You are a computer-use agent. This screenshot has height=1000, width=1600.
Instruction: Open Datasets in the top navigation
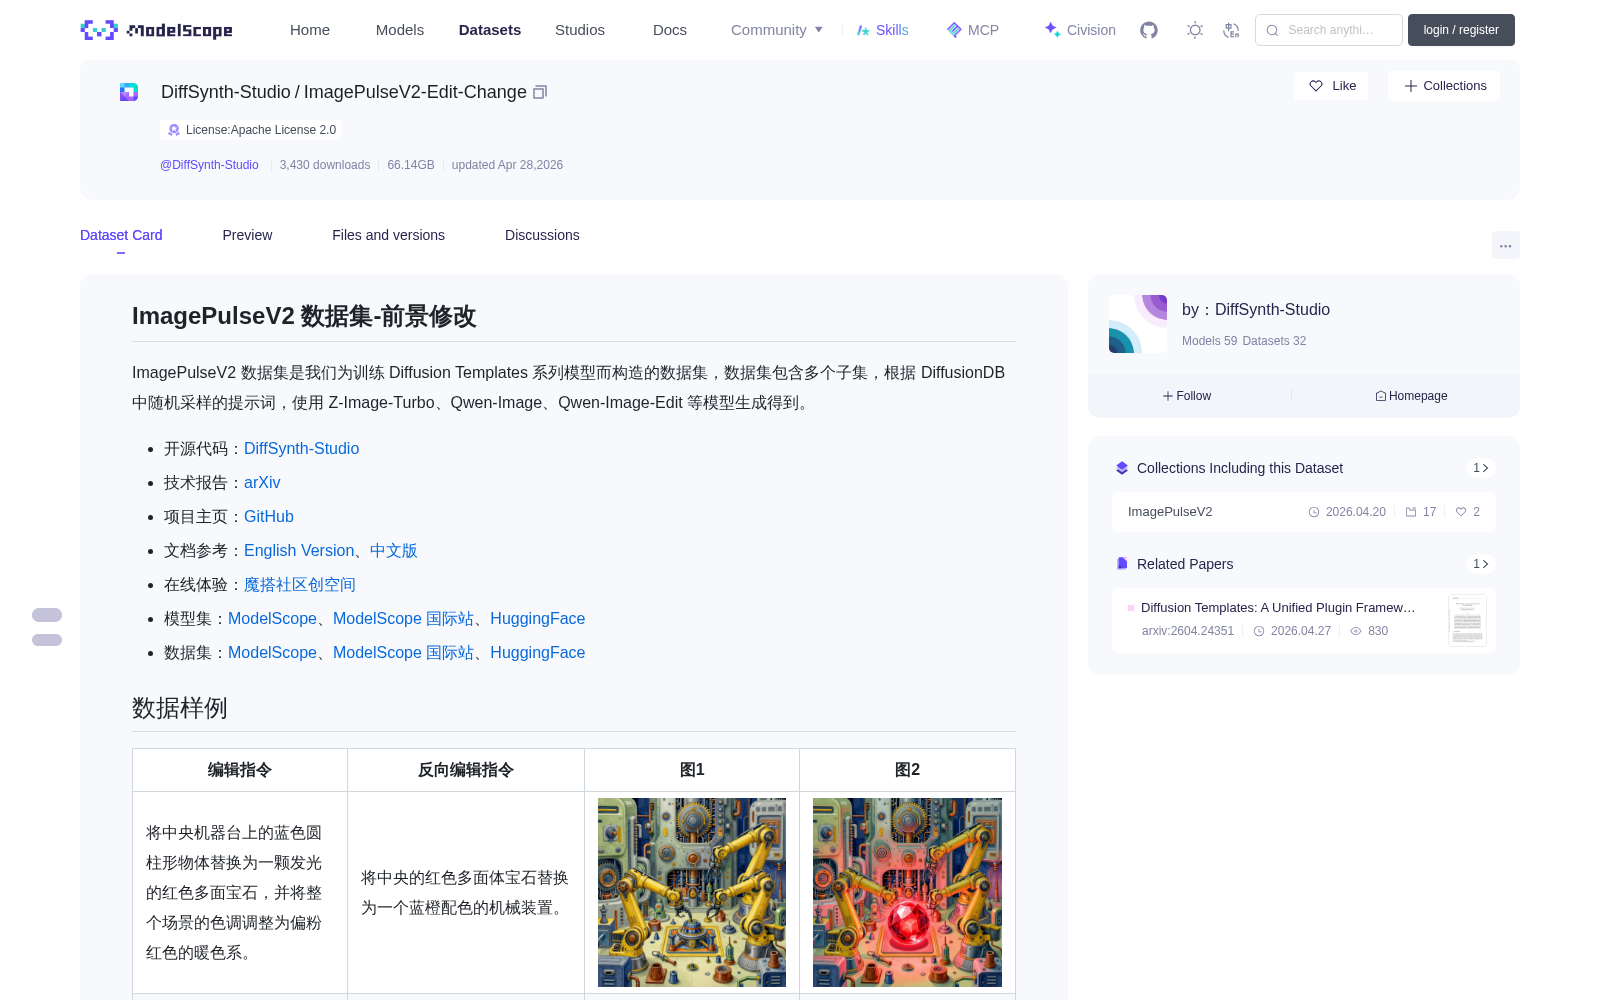[x=490, y=30]
